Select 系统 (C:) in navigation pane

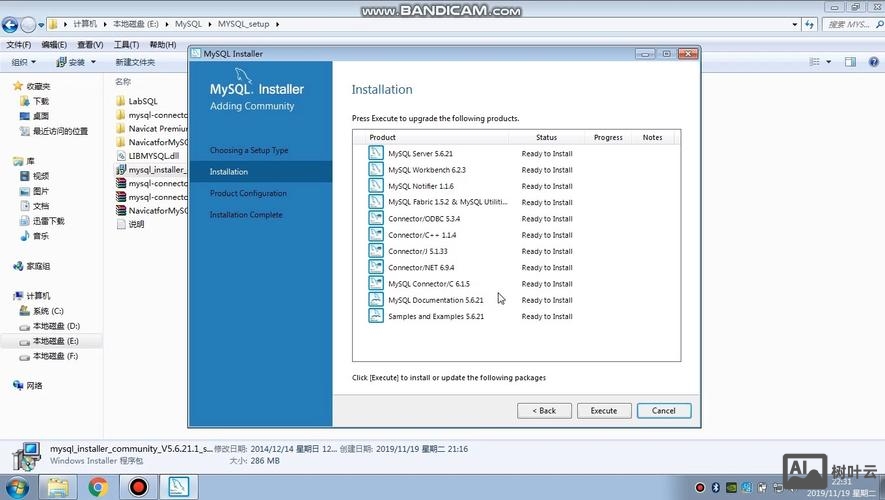click(x=48, y=311)
